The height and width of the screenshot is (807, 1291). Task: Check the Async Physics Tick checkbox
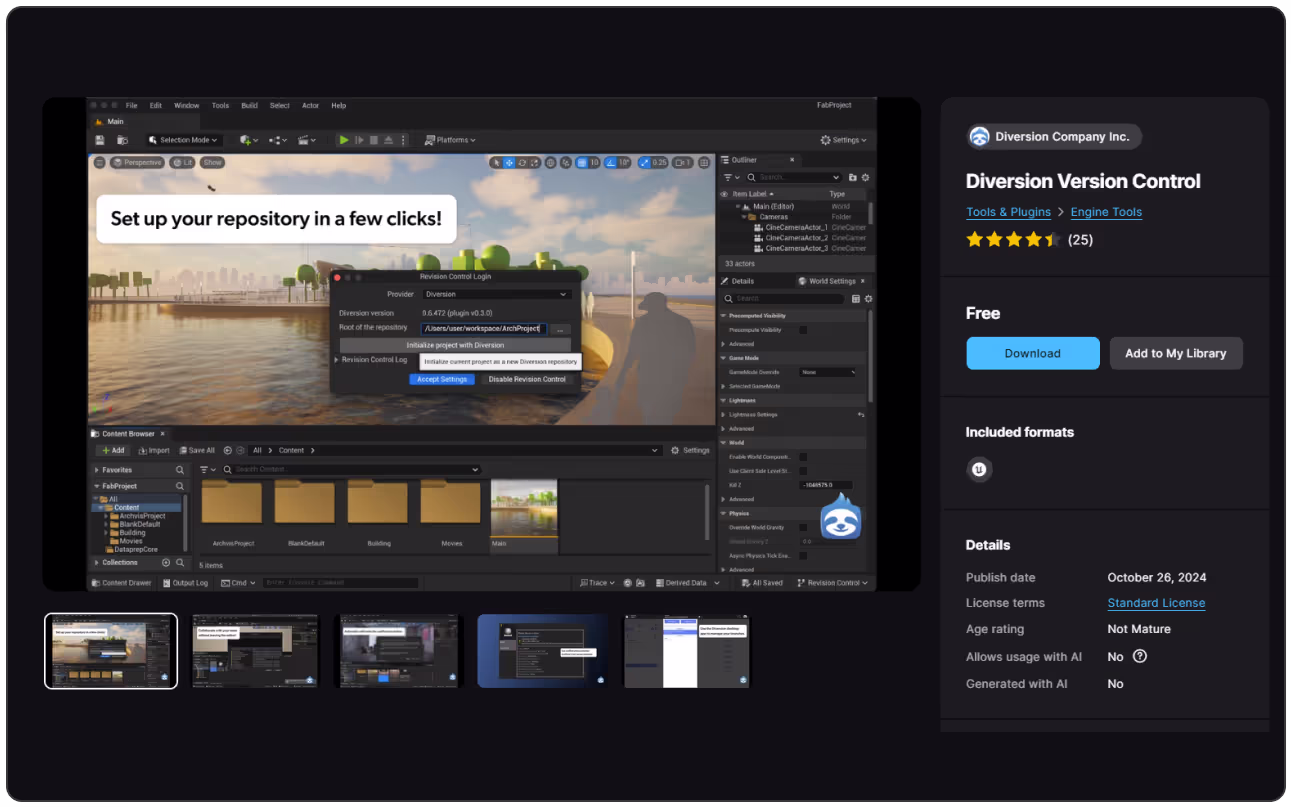[x=803, y=556]
